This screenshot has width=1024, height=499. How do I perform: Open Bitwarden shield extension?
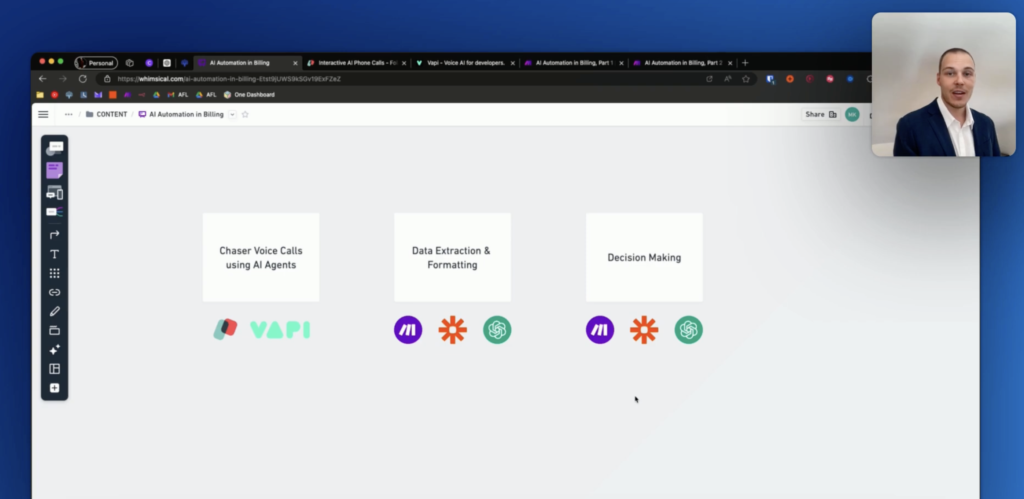click(x=771, y=78)
